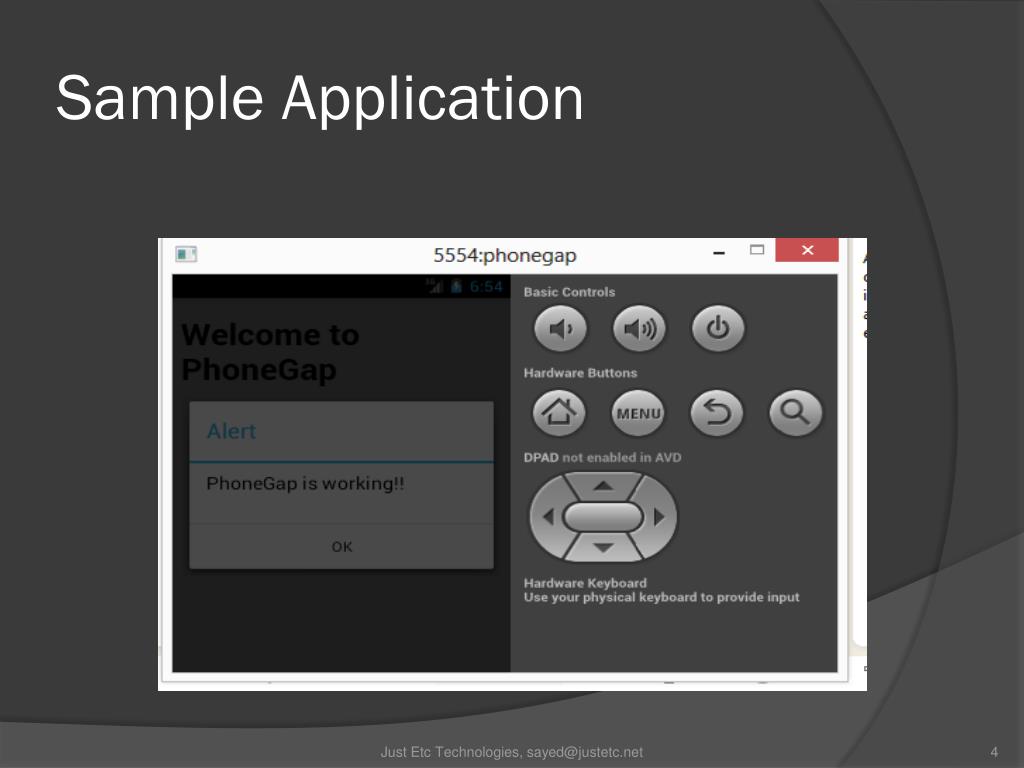The width and height of the screenshot is (1024, 768).
Task: Raise volume with the volume up button
Action: tap(639, 328)
